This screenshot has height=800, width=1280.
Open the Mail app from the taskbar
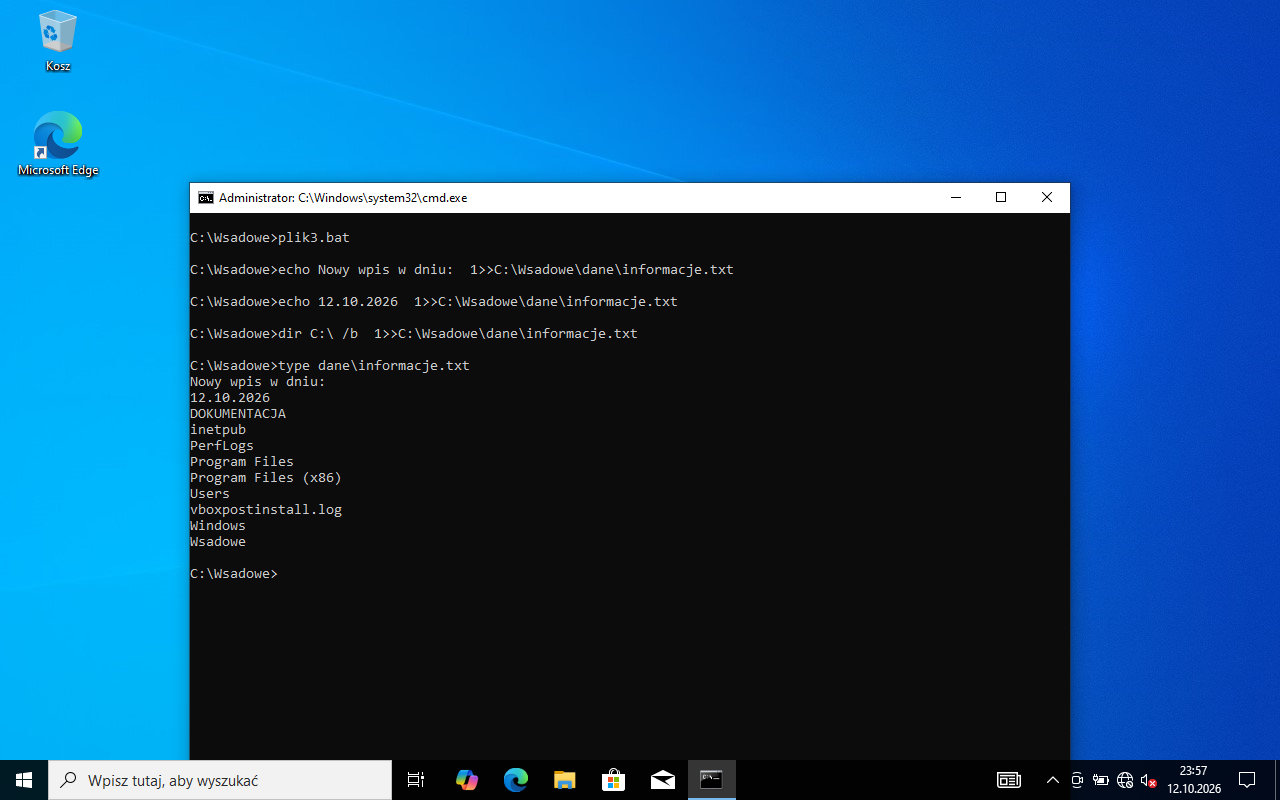[662, 780]
